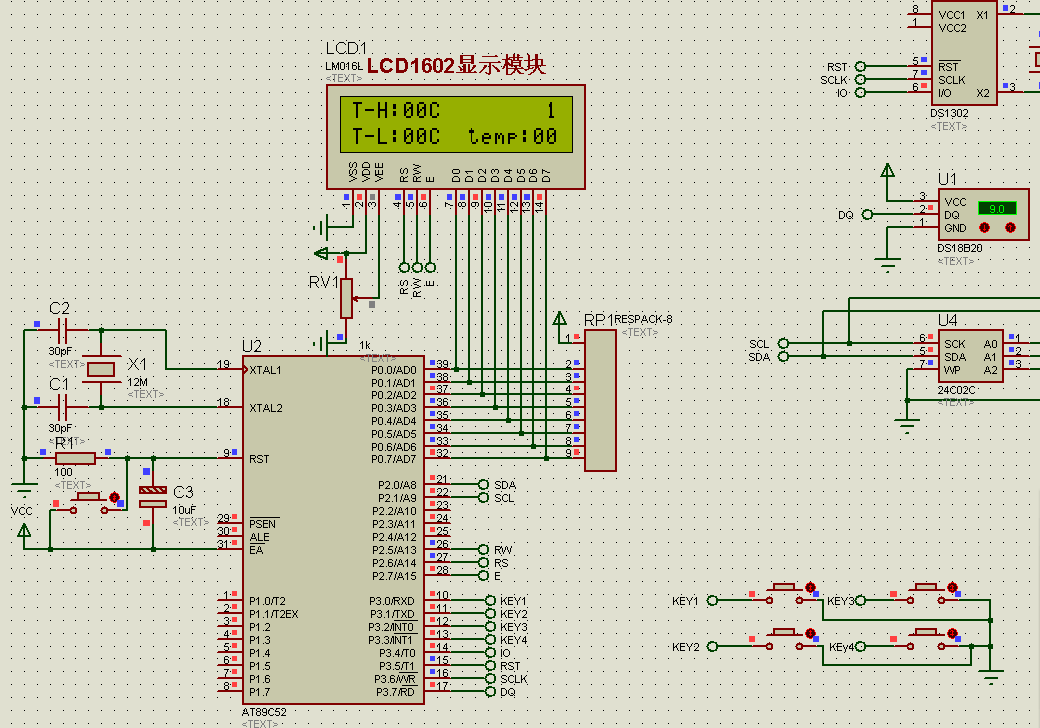Select the RV1 potentiometer symbol

tap(346, 298)
